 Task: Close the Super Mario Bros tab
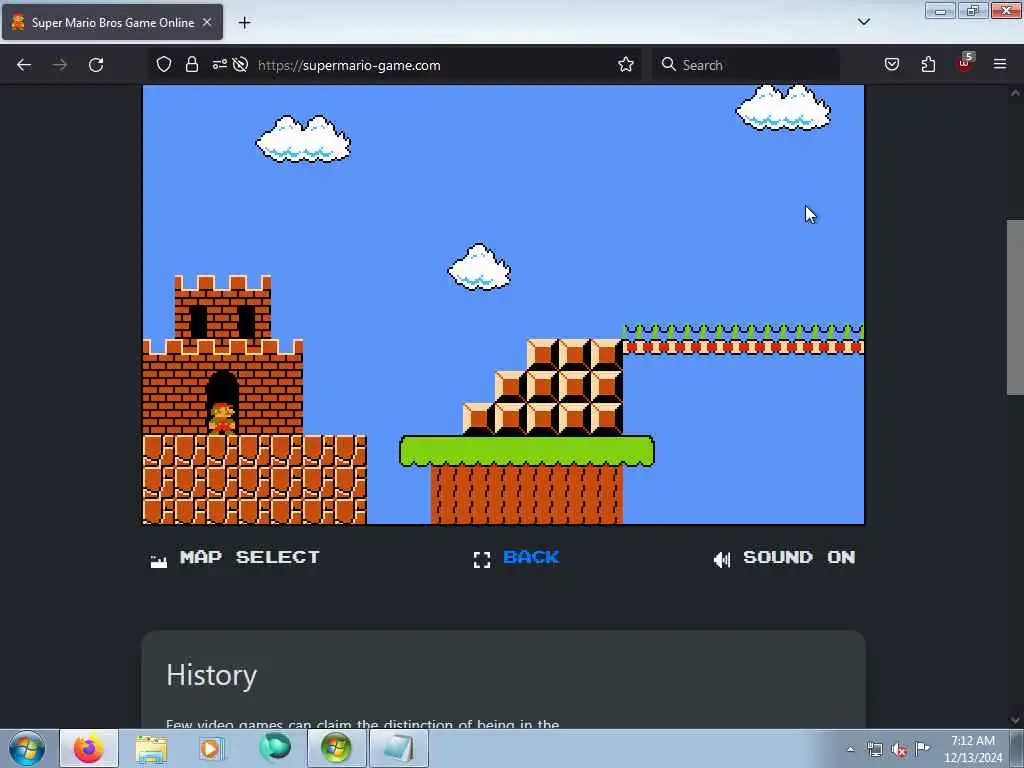coord(207,22)
